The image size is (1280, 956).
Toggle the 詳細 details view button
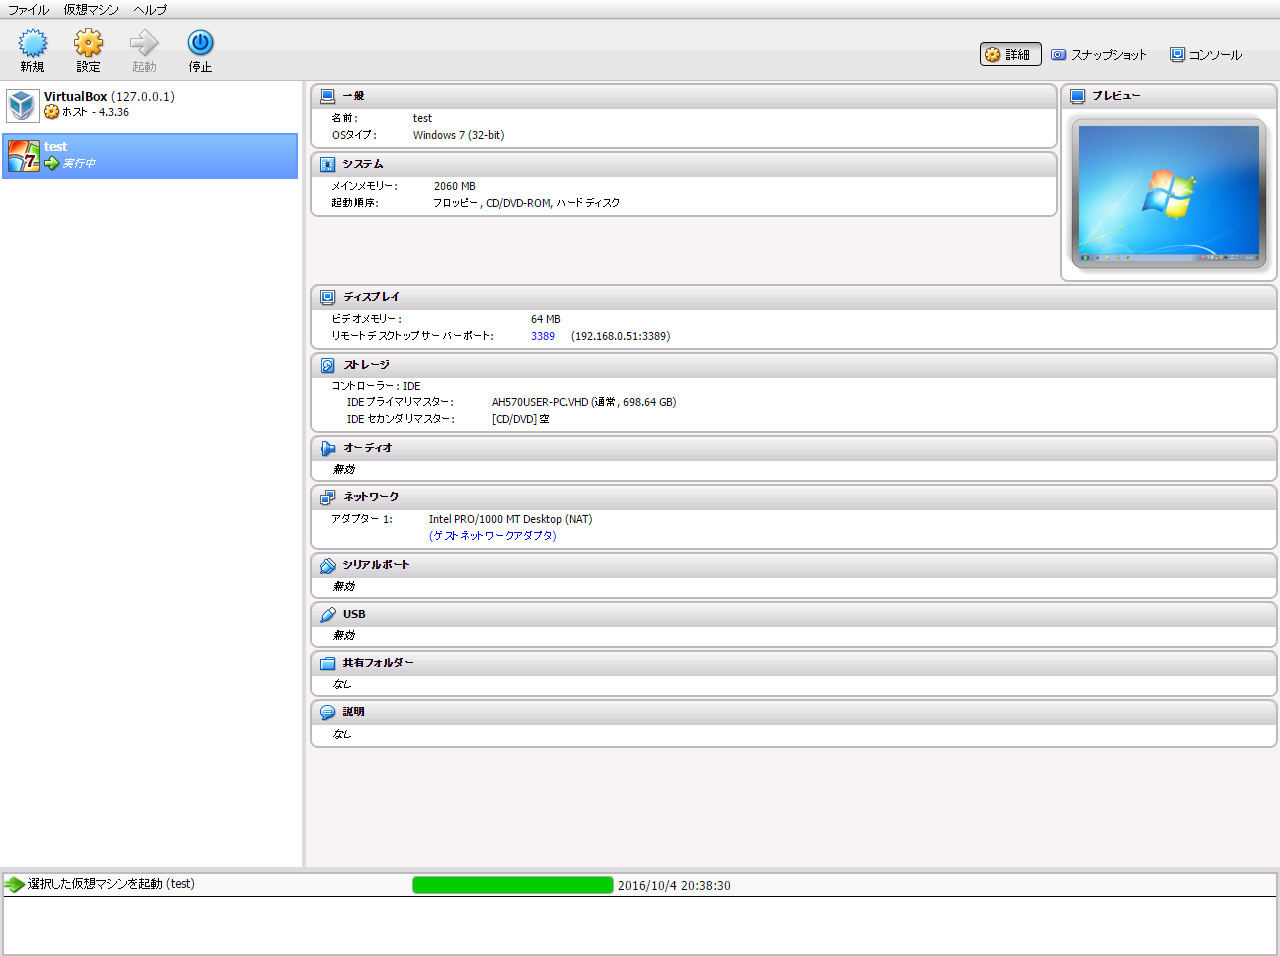[1010, 55]
